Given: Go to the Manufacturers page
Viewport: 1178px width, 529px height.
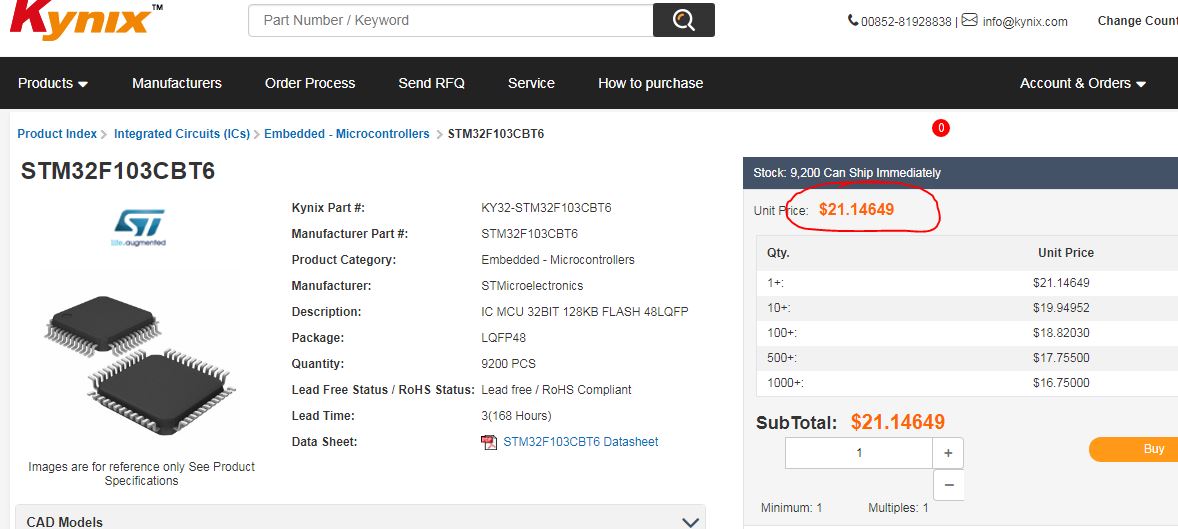Looking at the screenshot, I should pos(177,83).
